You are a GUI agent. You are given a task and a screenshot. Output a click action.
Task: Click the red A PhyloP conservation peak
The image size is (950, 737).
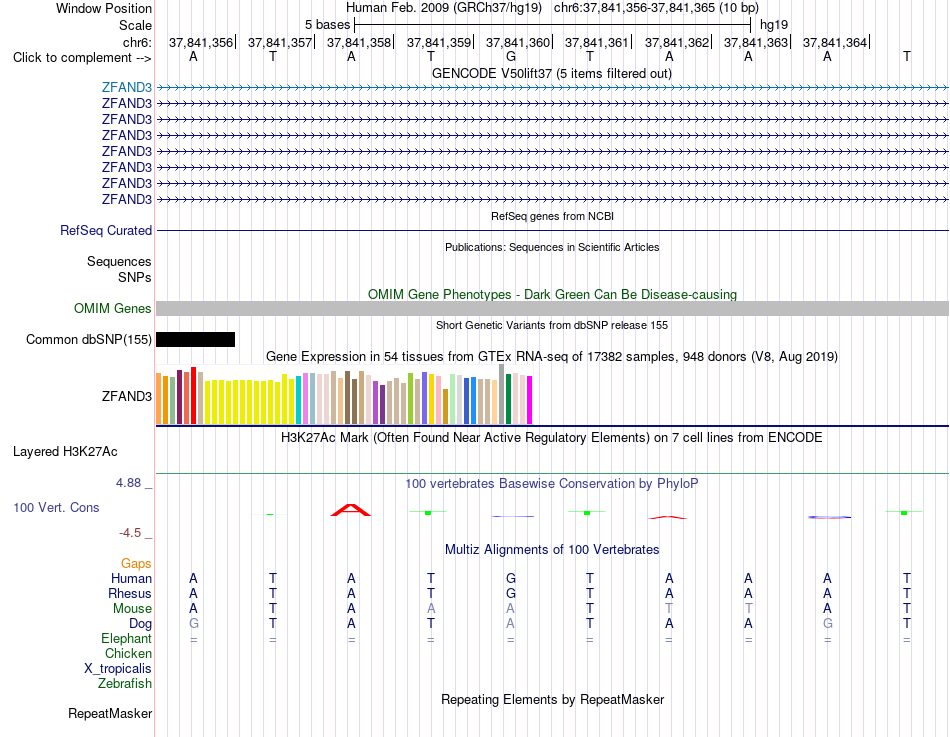tap(351, 510)
